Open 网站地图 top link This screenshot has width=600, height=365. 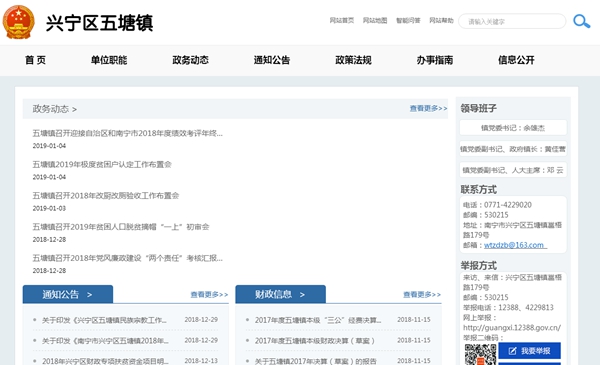pyautogui.click(x=375, y=20)
